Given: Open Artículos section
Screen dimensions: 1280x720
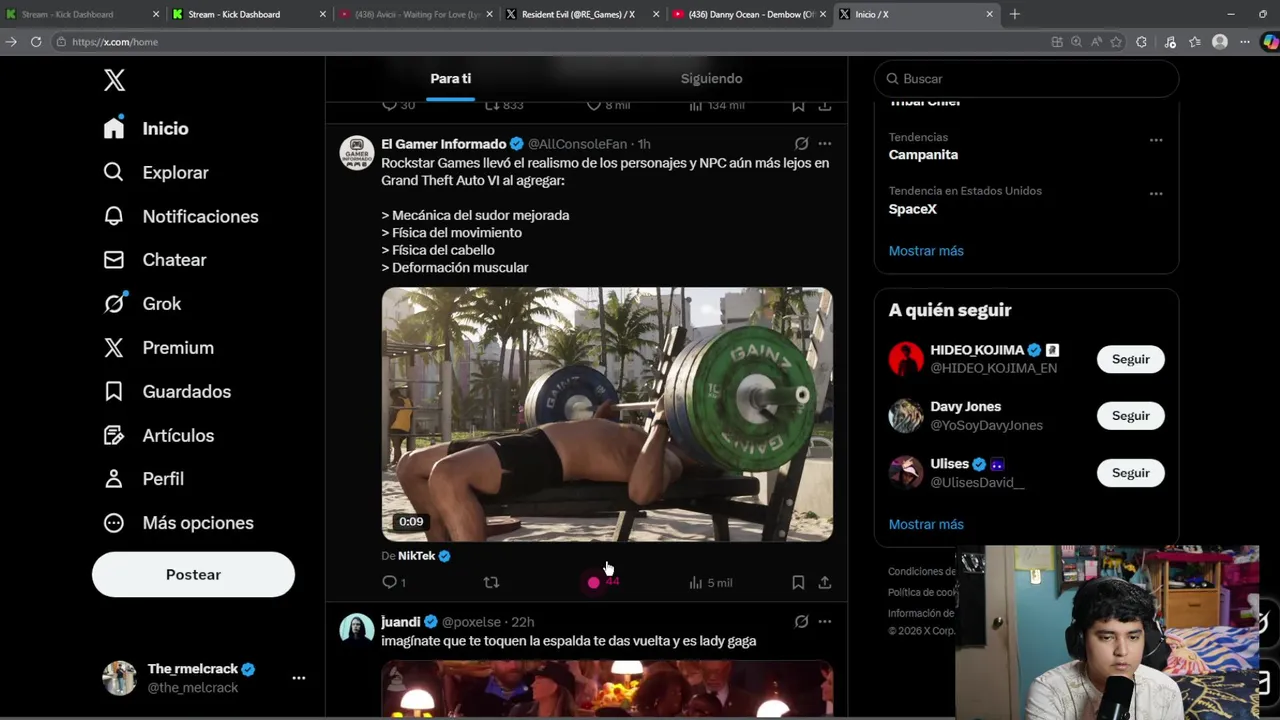Looking at the screenshot, I should 159,435.
